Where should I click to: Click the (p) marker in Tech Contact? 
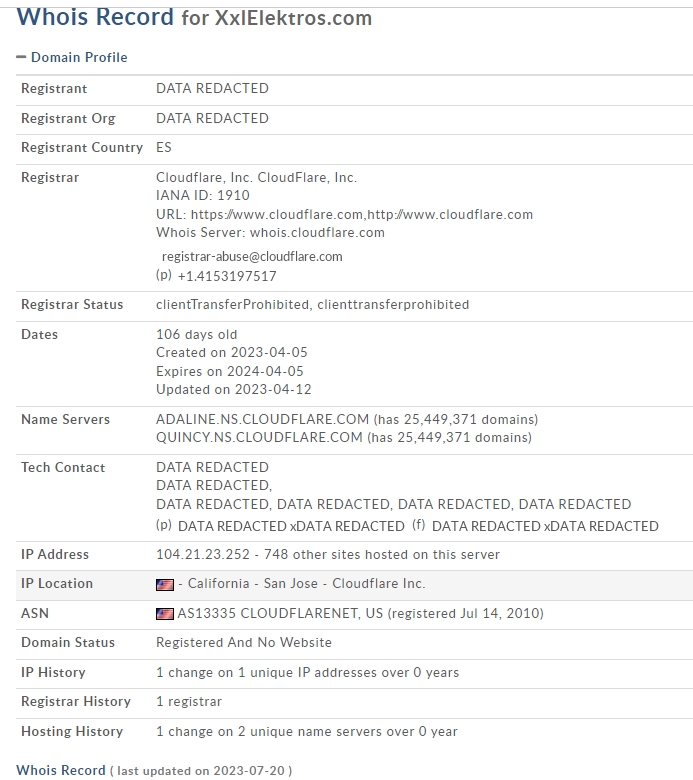[x=164, y=525]
